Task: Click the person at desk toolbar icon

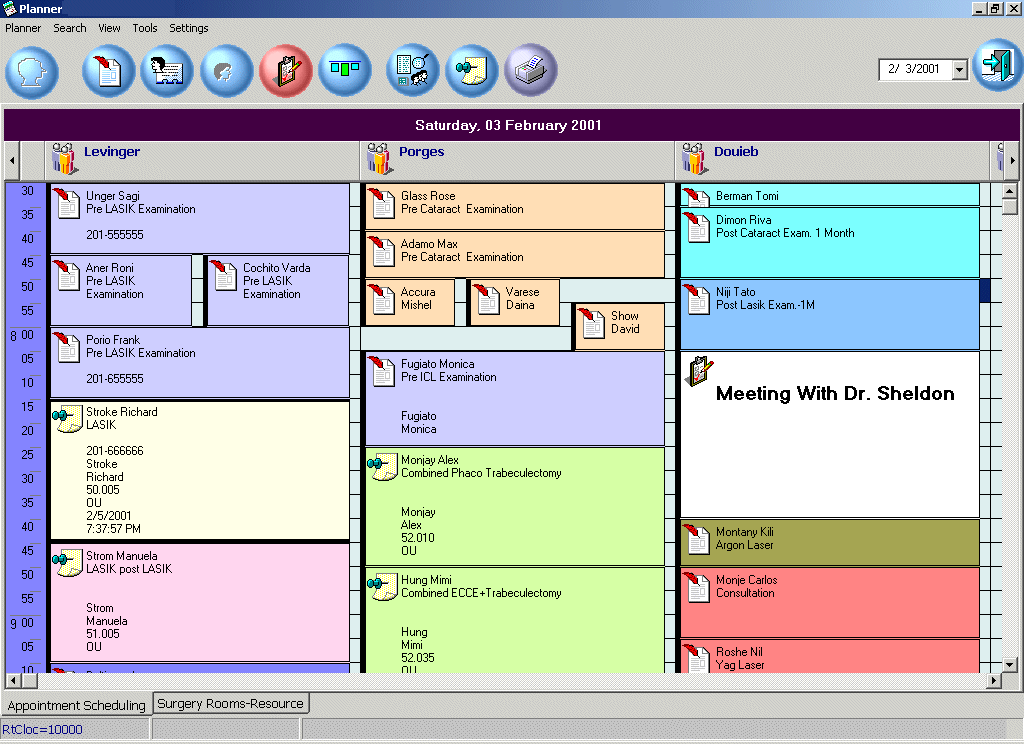Action: pos(167,71)
